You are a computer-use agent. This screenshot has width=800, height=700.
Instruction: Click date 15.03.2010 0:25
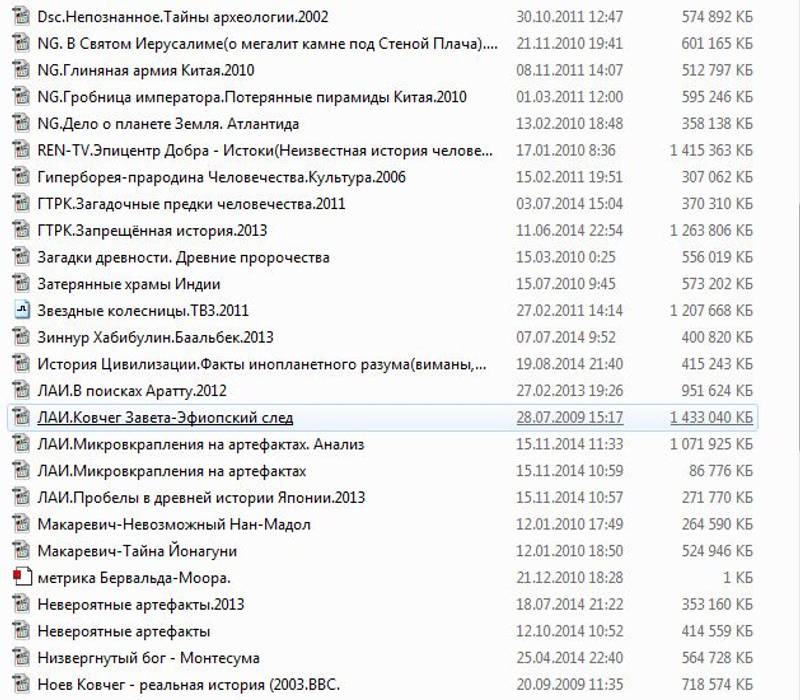tap(566, 257)
